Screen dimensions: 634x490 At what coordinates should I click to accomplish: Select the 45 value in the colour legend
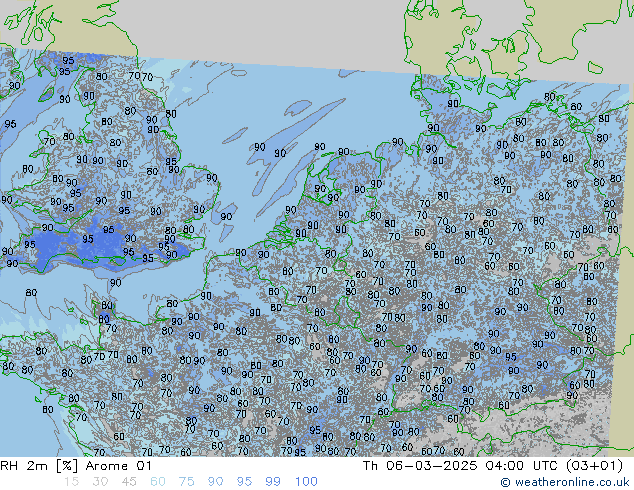tap(129, 482)
